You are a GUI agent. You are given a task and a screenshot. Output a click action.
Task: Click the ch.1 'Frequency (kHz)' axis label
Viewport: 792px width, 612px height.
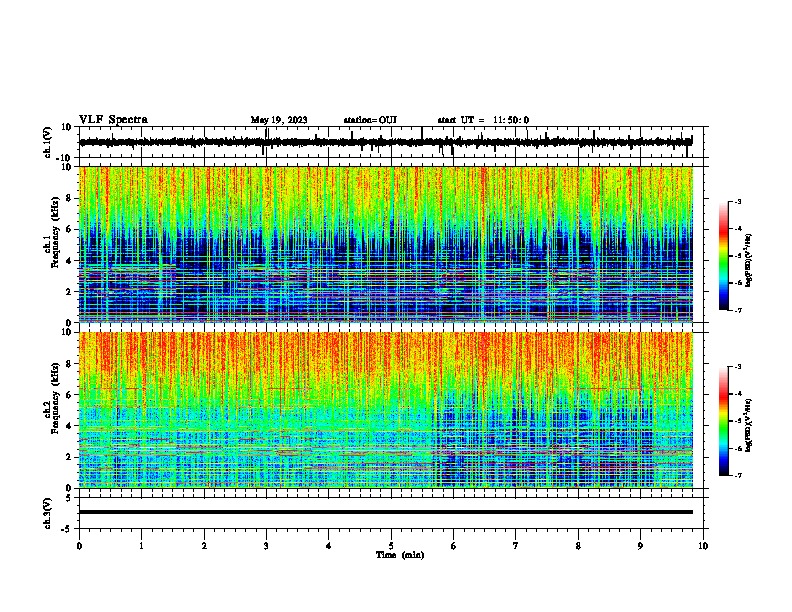[x=55, y=232]
